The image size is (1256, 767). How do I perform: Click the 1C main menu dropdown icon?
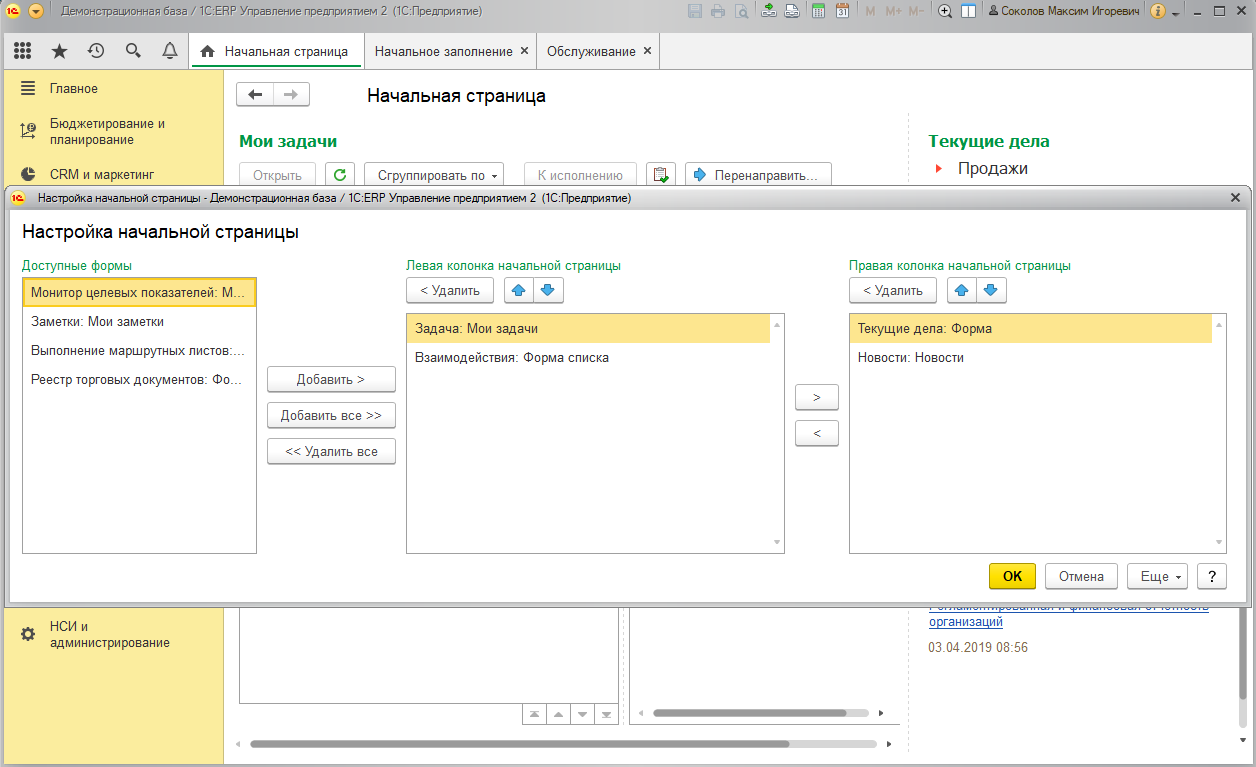click(36, 11)
